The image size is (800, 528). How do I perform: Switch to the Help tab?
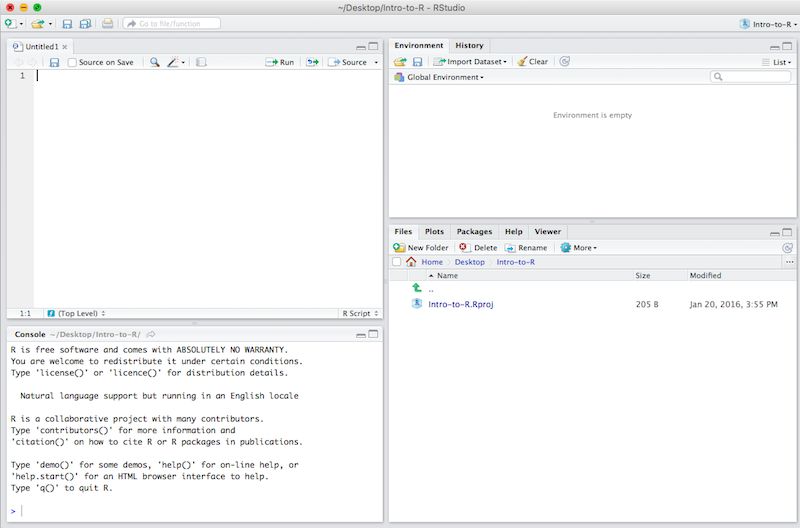pos(514,232)
